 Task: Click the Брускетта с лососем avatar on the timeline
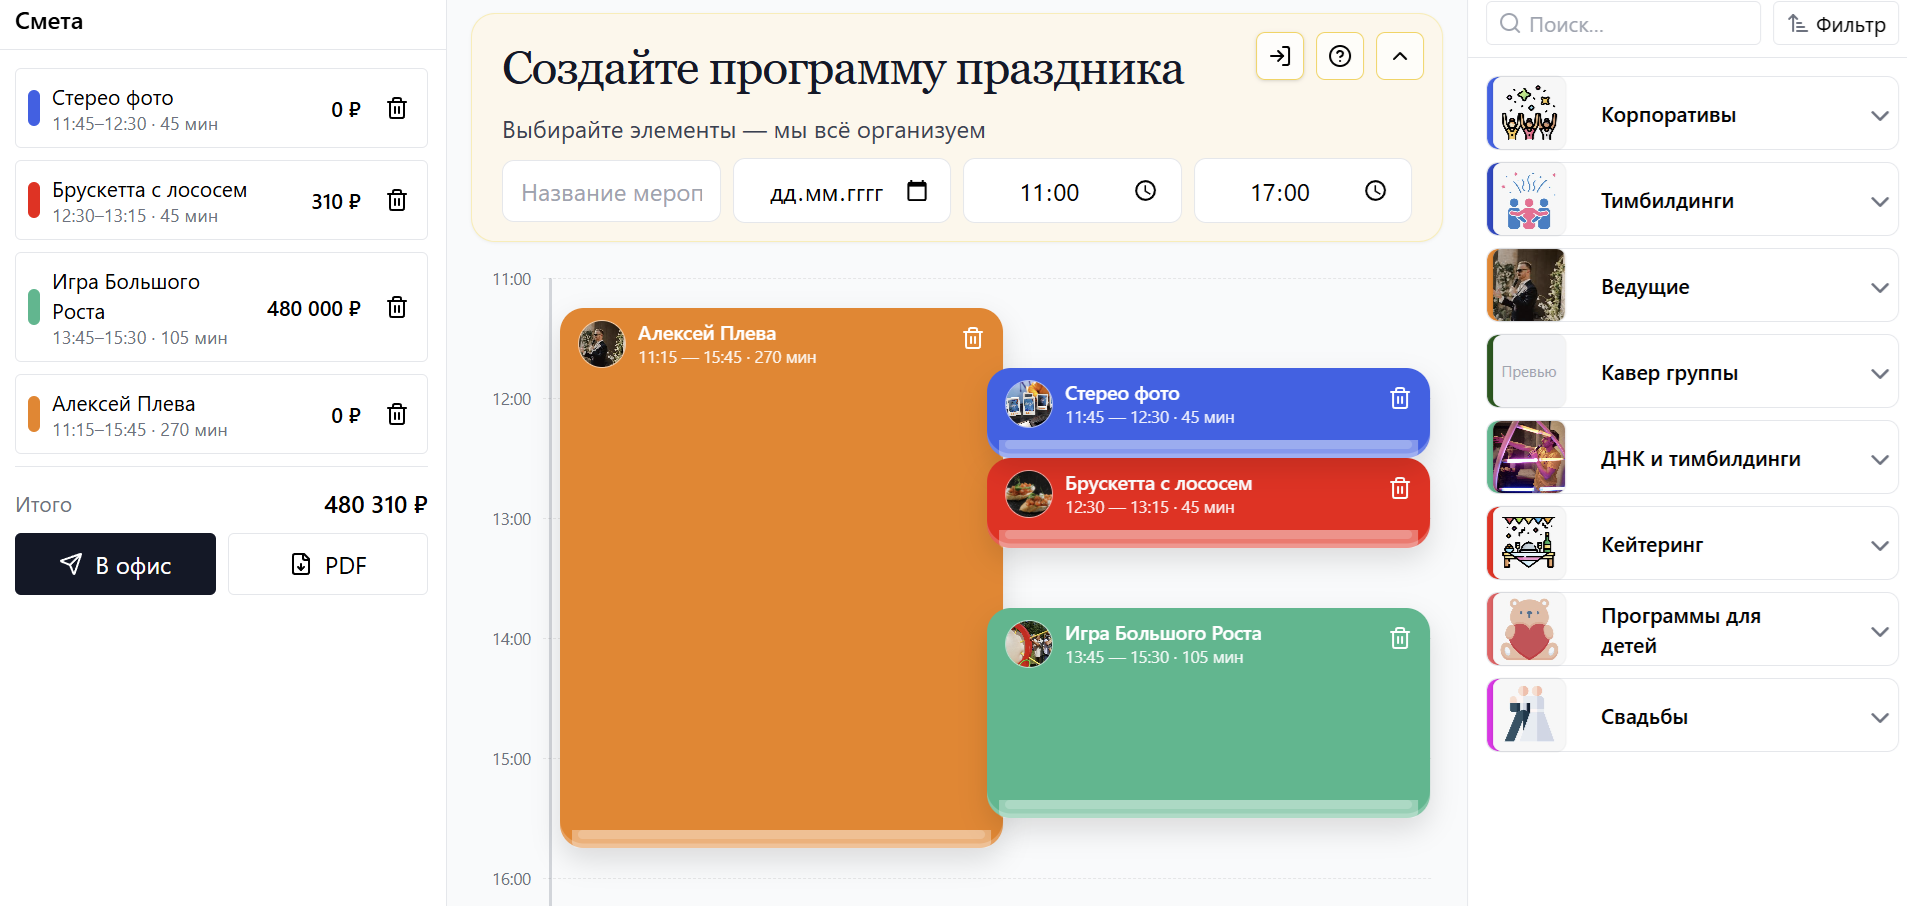click(x=1029, y=494)
